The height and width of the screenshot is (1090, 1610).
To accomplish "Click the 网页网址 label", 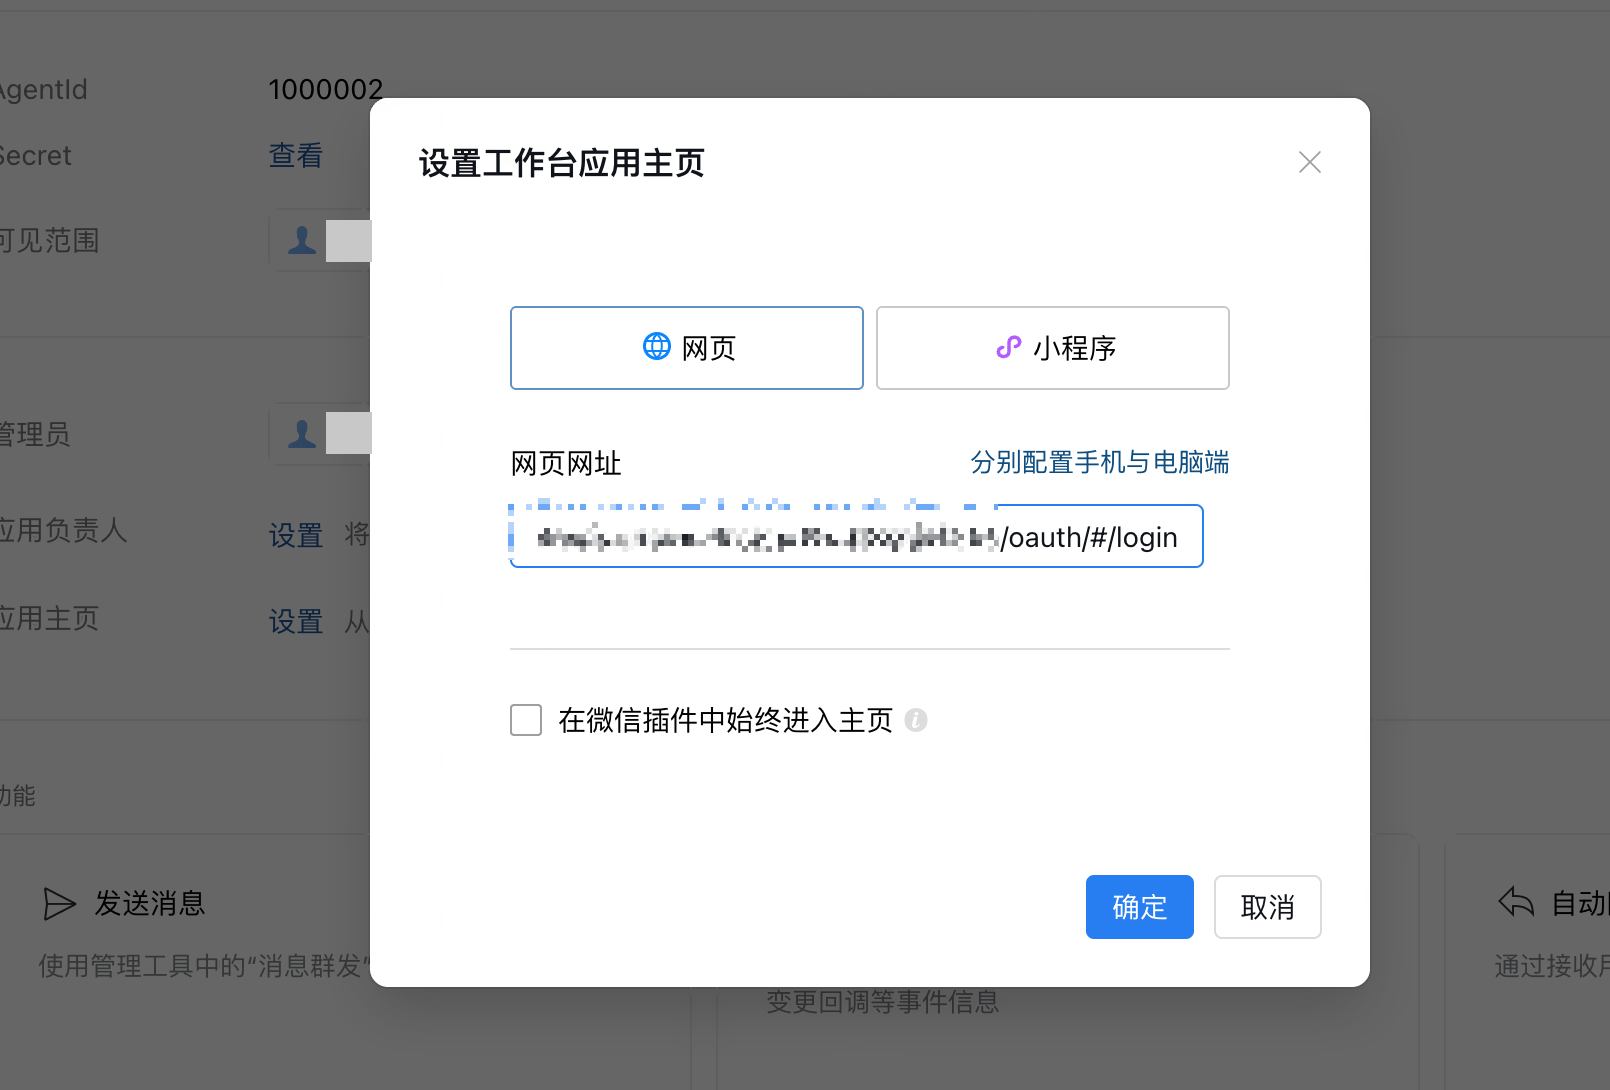I will click(x=566, y=463).
